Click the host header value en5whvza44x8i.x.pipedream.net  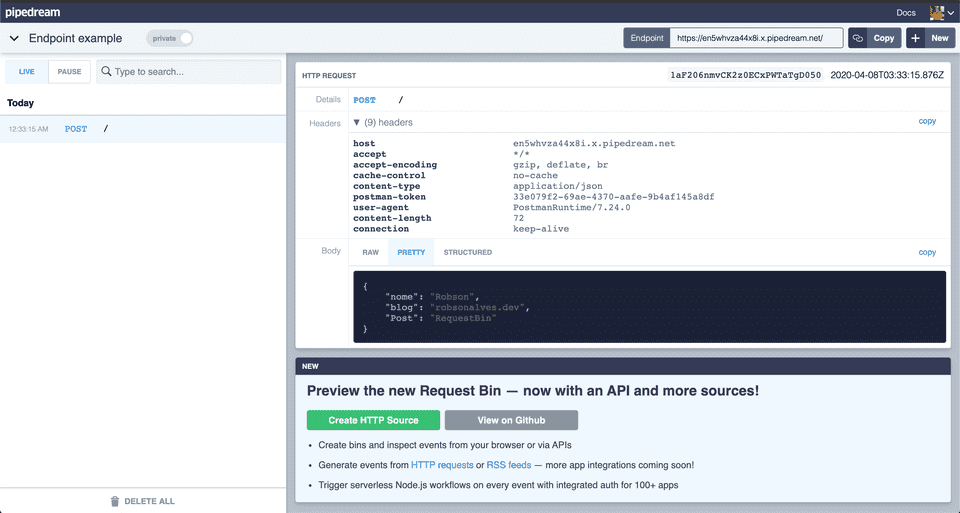click(594, 143)
